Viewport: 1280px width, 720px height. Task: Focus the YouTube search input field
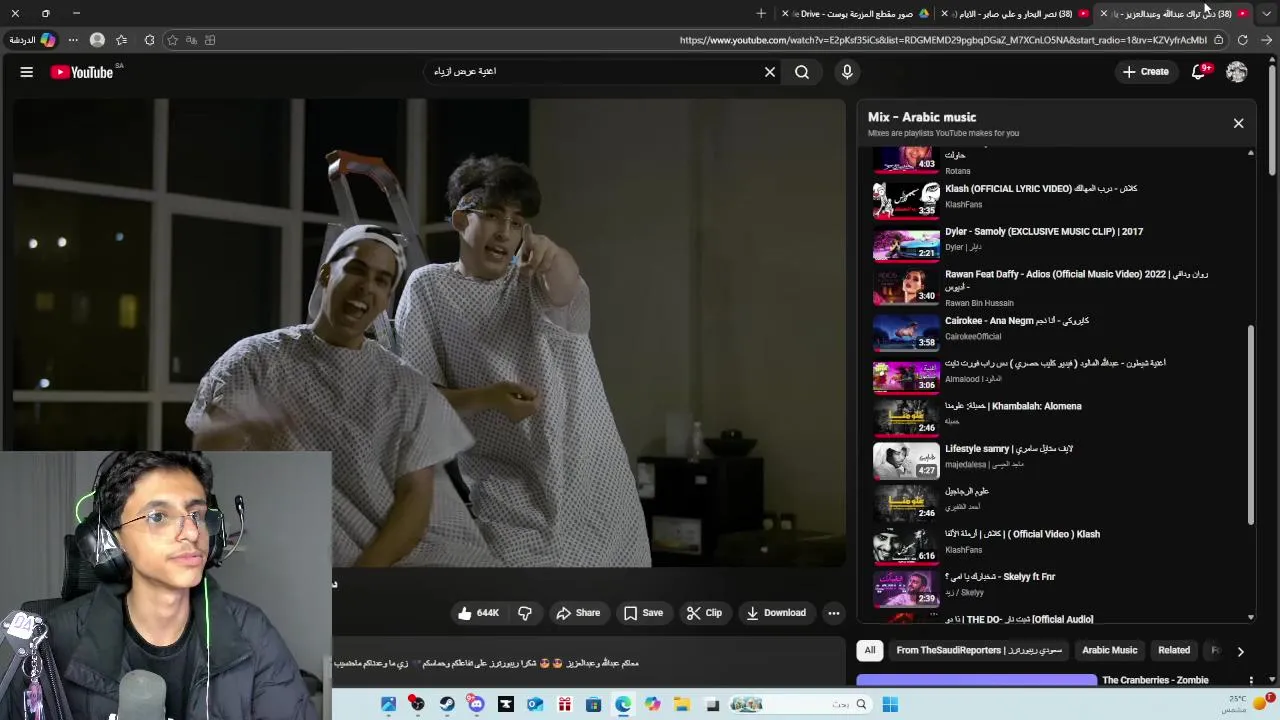[x=600, y=72]
